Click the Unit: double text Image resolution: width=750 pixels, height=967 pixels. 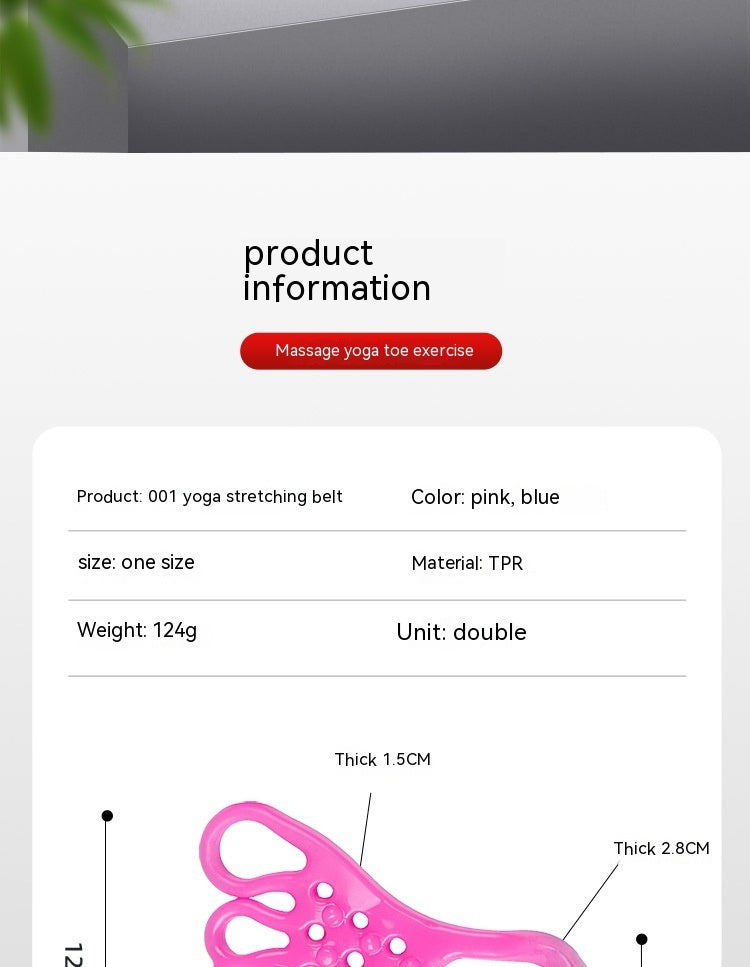click(x=461, y=632)
